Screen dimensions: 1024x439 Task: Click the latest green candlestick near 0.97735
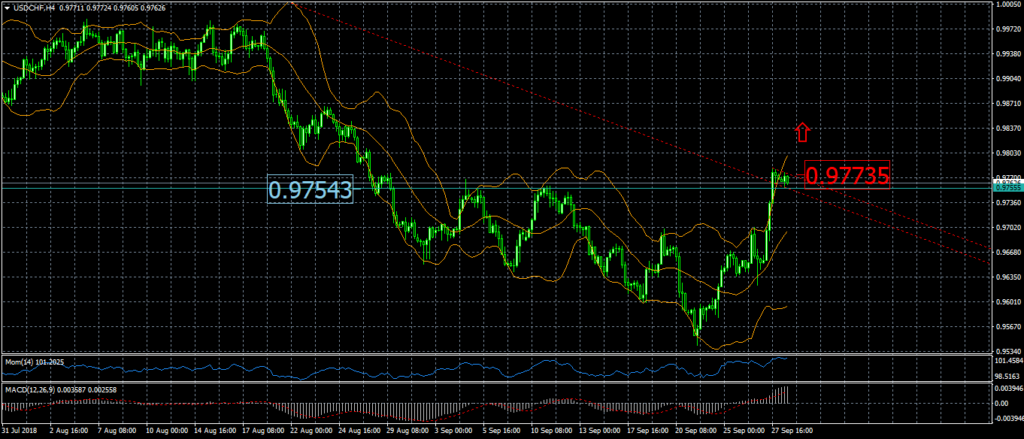[x=786, y=179]
